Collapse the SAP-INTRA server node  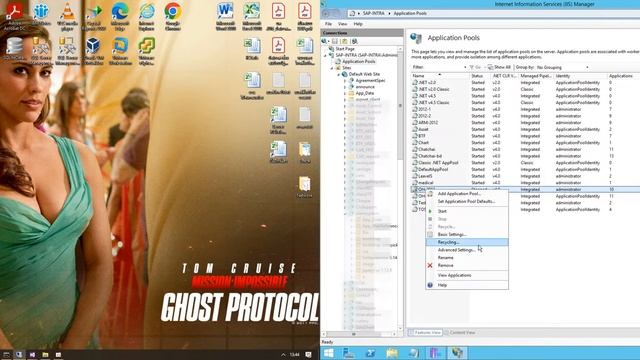point(325,55)
